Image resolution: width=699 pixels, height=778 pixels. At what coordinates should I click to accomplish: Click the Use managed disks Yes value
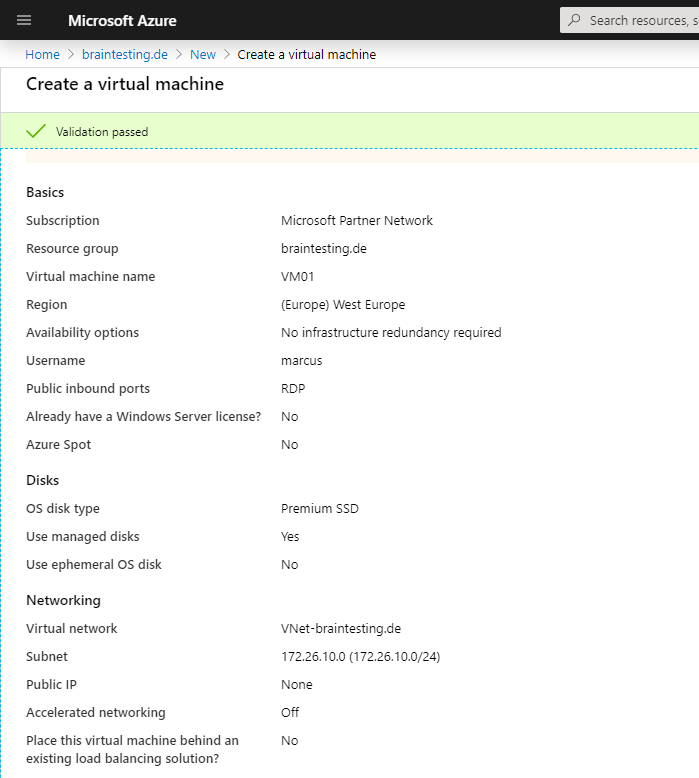(x=290, y=536)
